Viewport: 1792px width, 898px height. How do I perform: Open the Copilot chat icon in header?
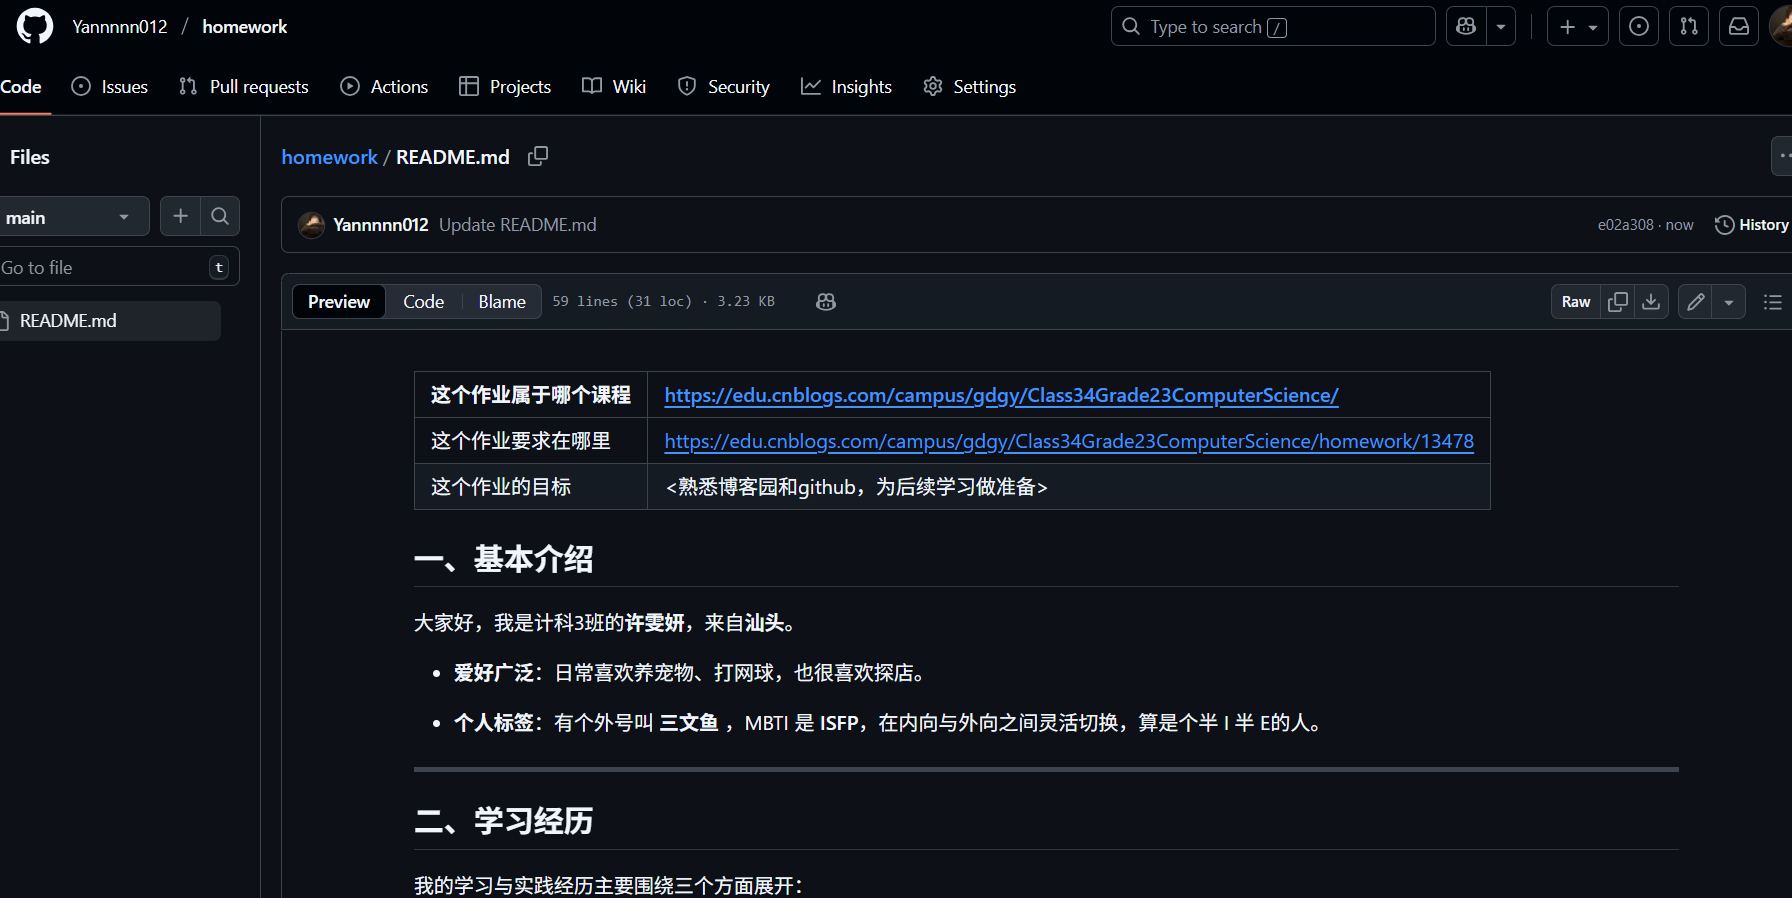click(x=1466, y=26)
